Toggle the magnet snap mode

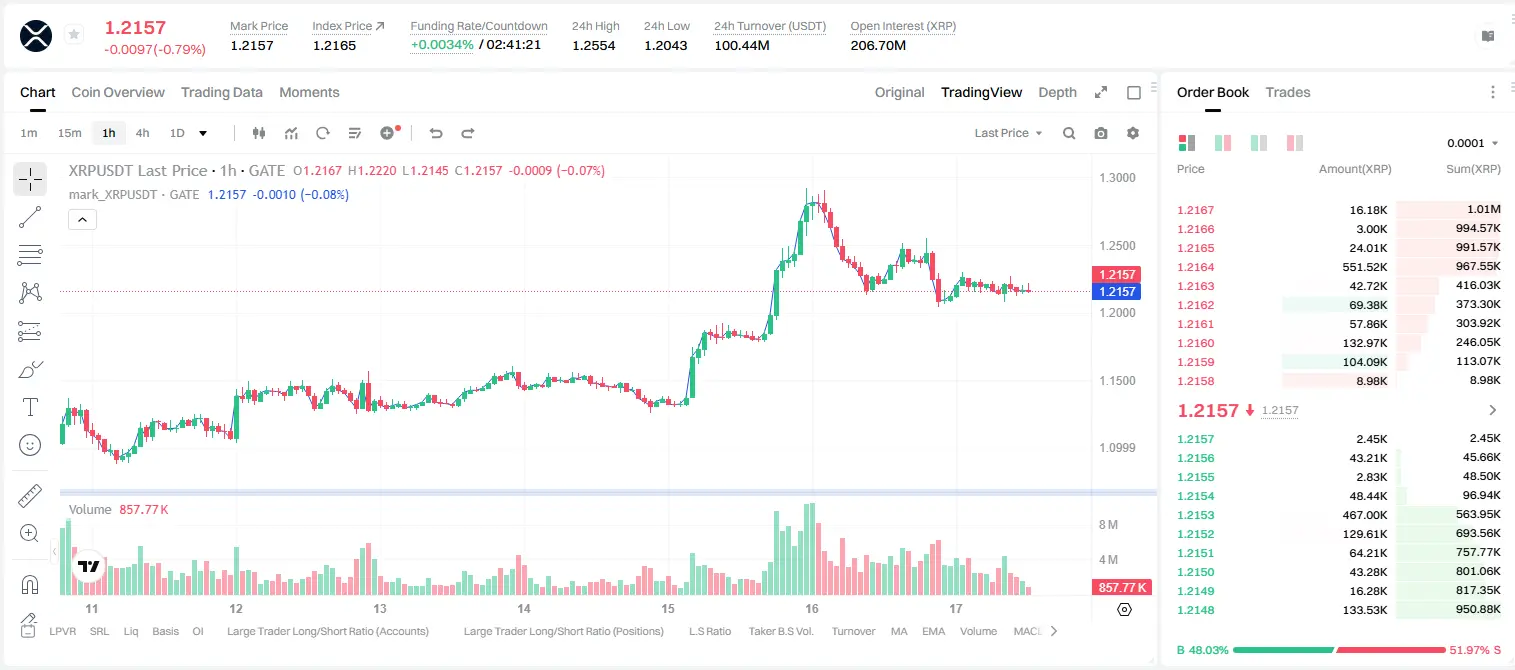pos(30,585)
